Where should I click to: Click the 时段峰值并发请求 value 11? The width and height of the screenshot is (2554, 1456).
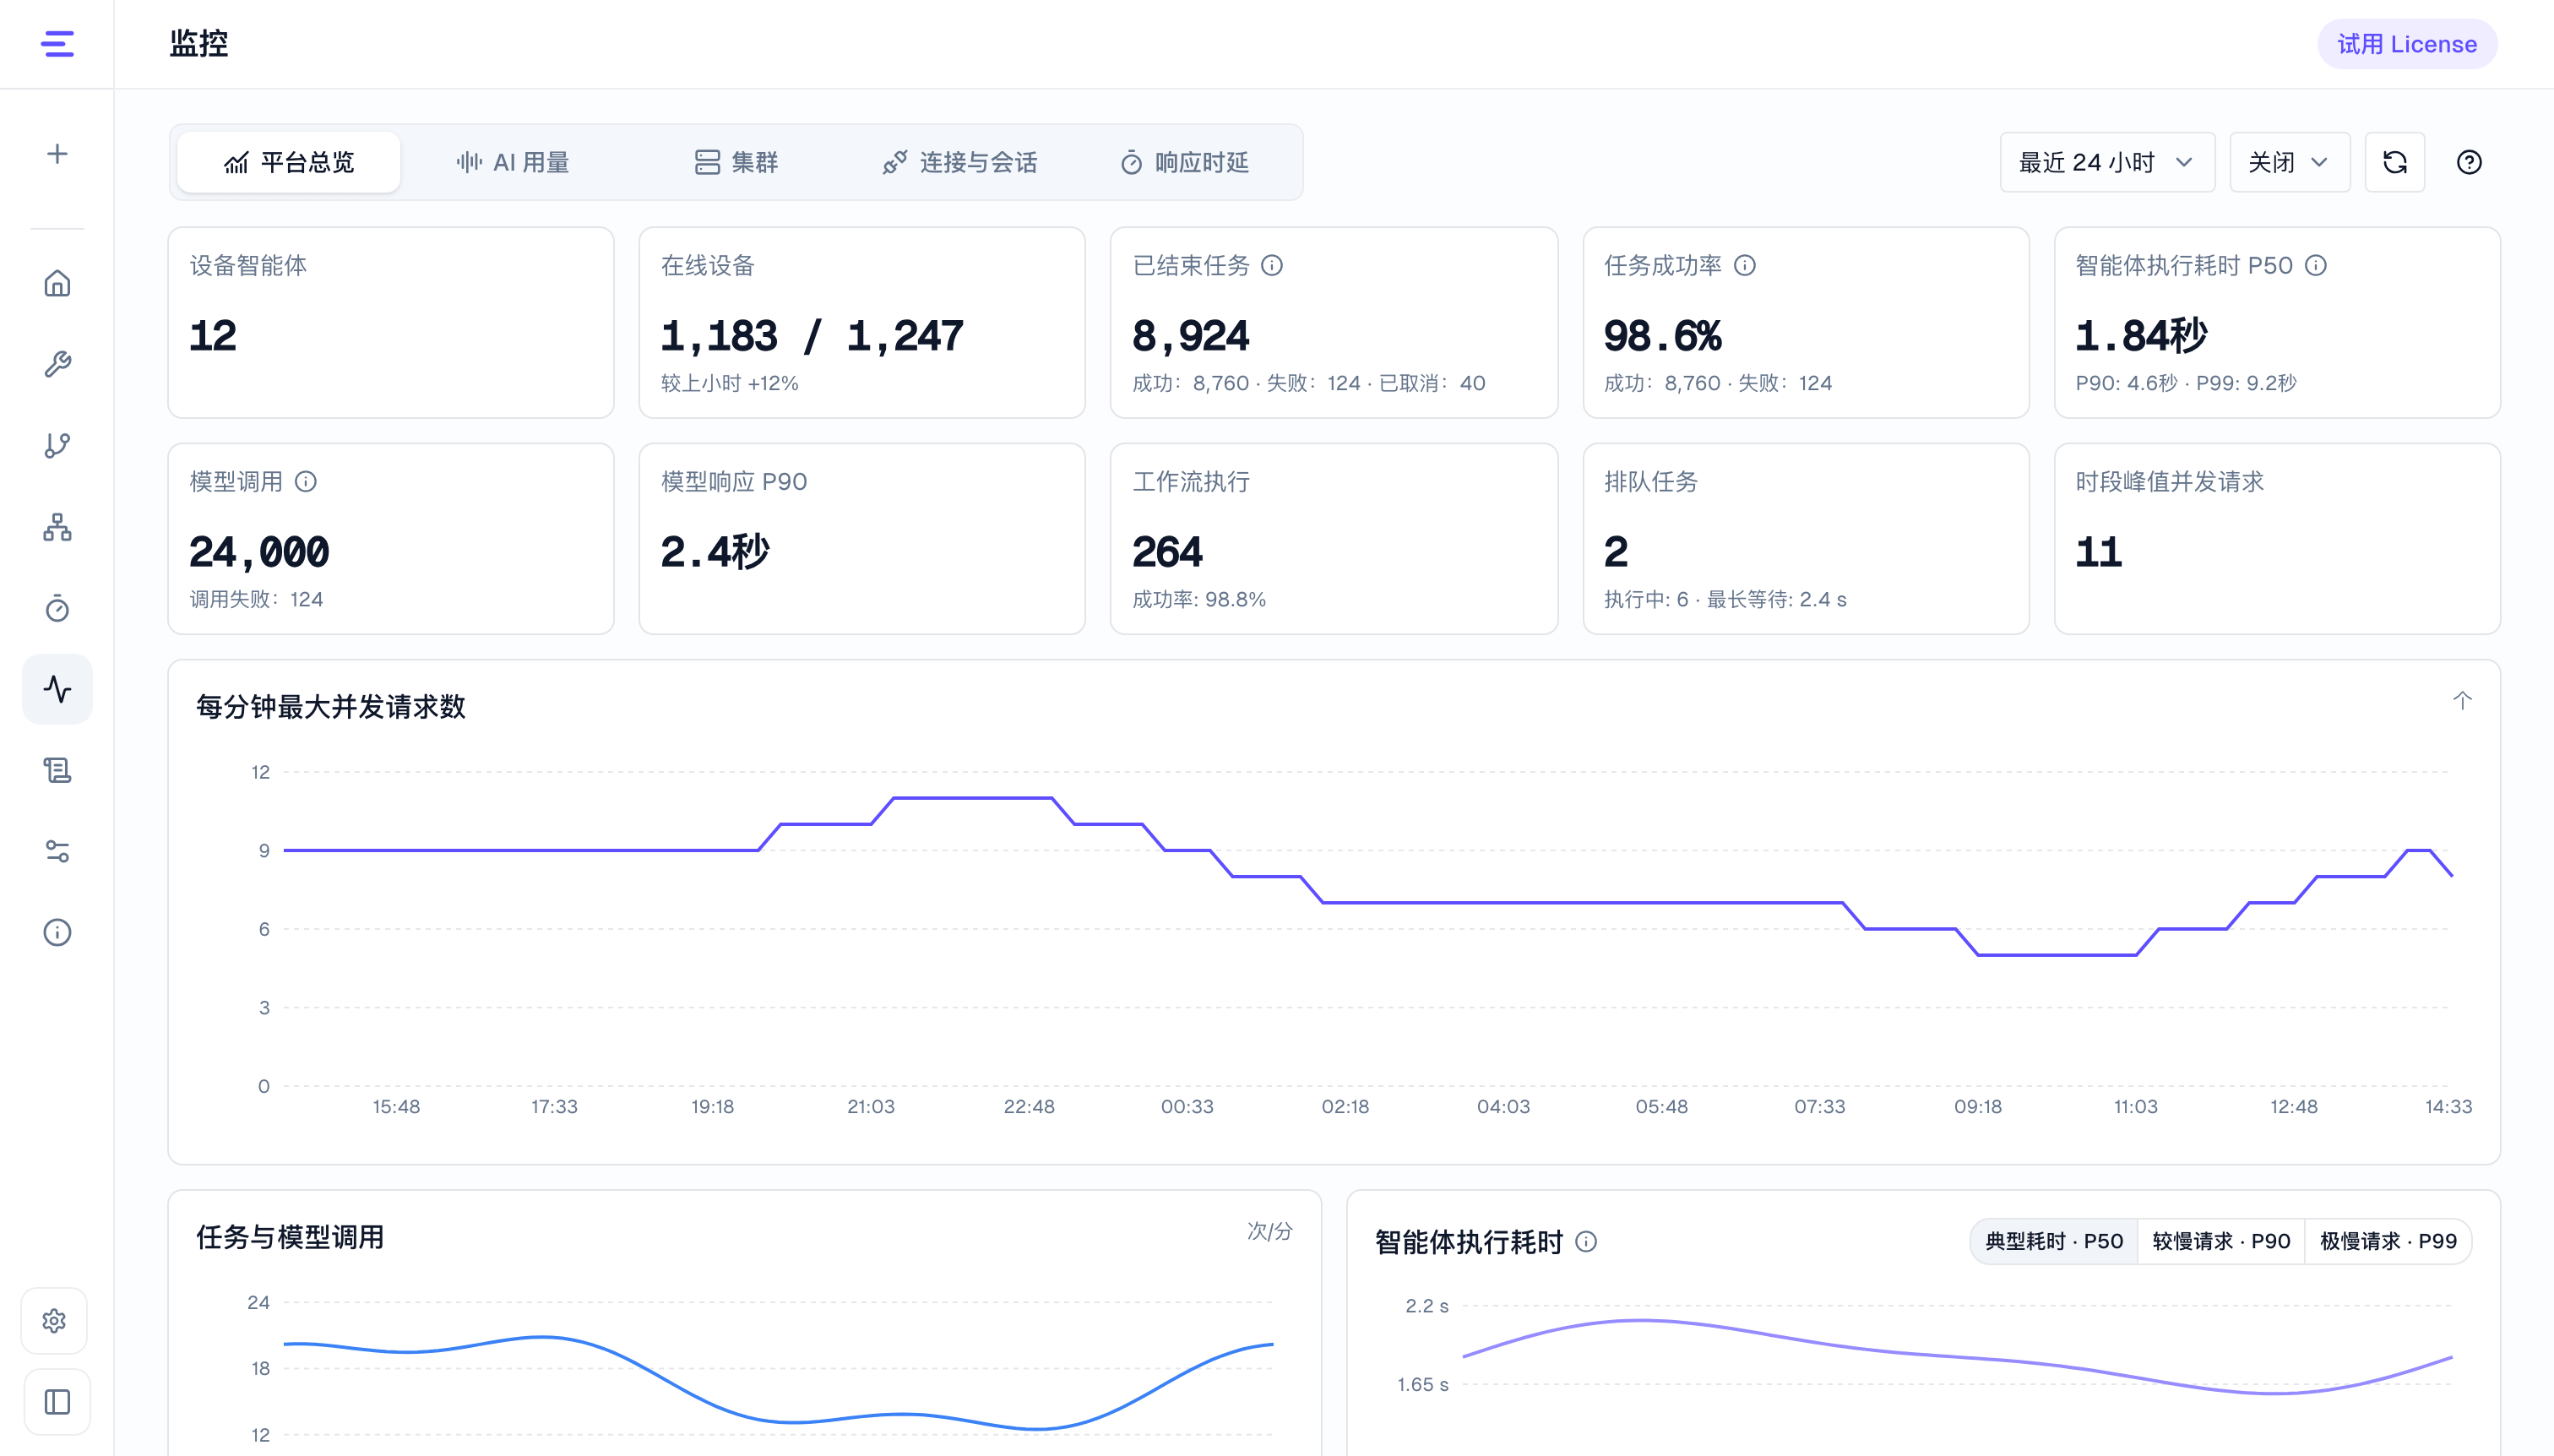click(x=2098, y=552)
